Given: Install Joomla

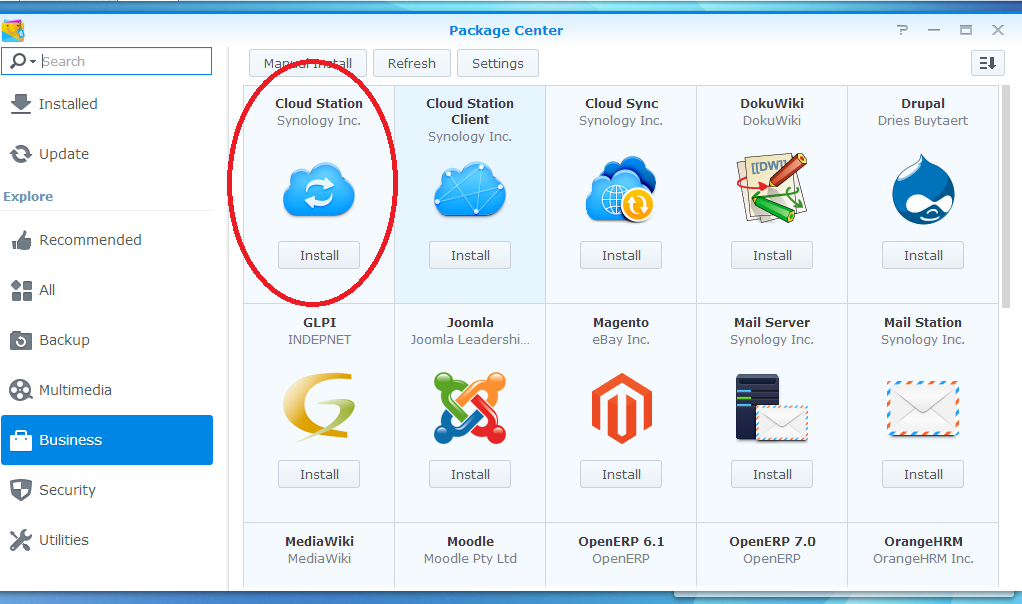Looking at the screenshot, I should tap(470, 474).
